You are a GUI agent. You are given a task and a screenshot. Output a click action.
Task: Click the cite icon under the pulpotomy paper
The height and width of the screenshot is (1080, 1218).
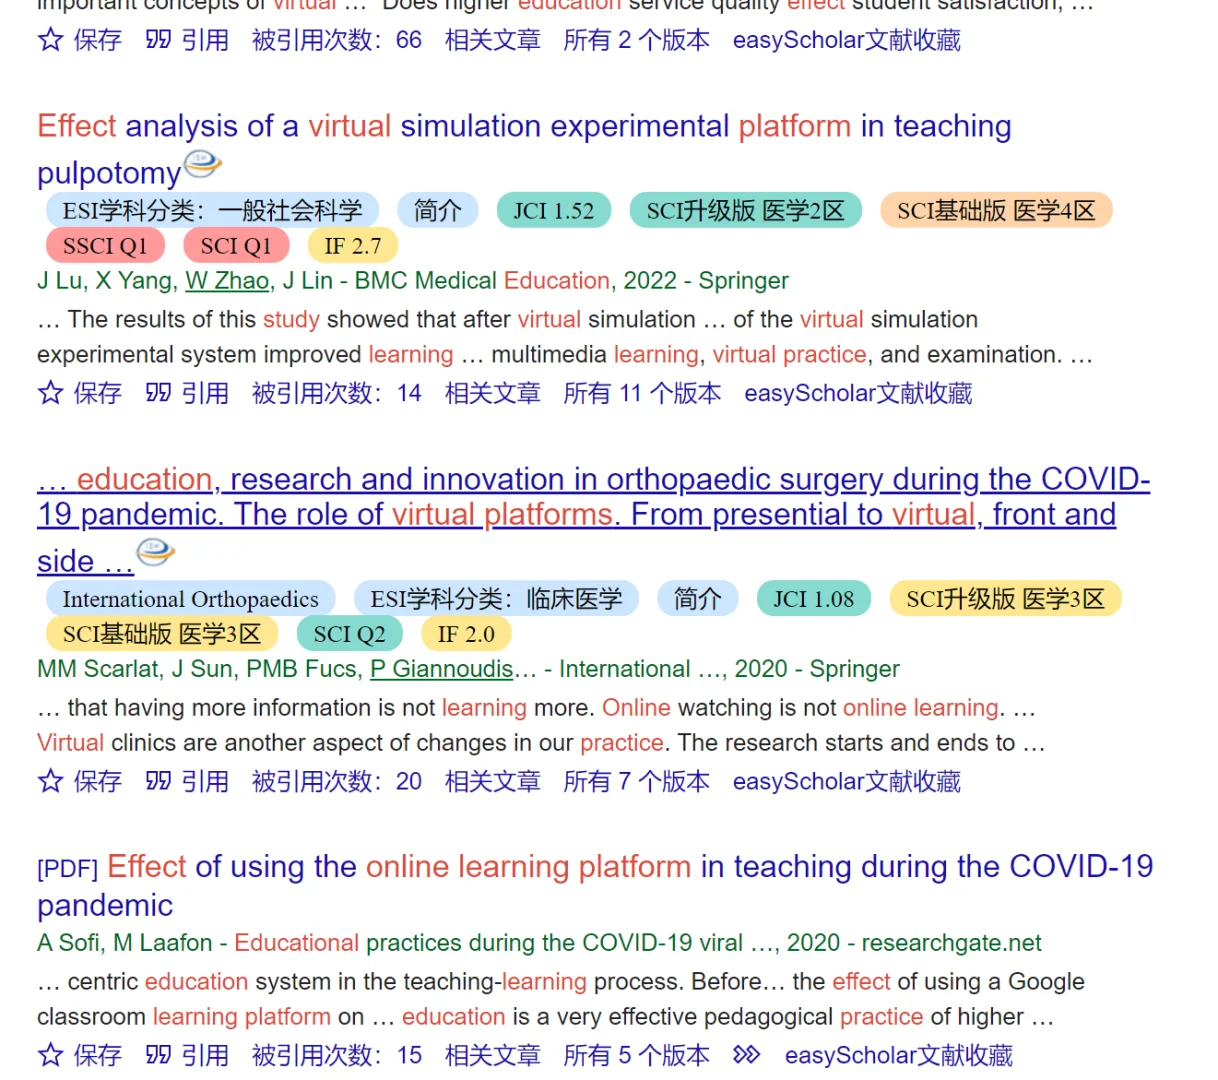pyautogui.click(x=158, y=393)
